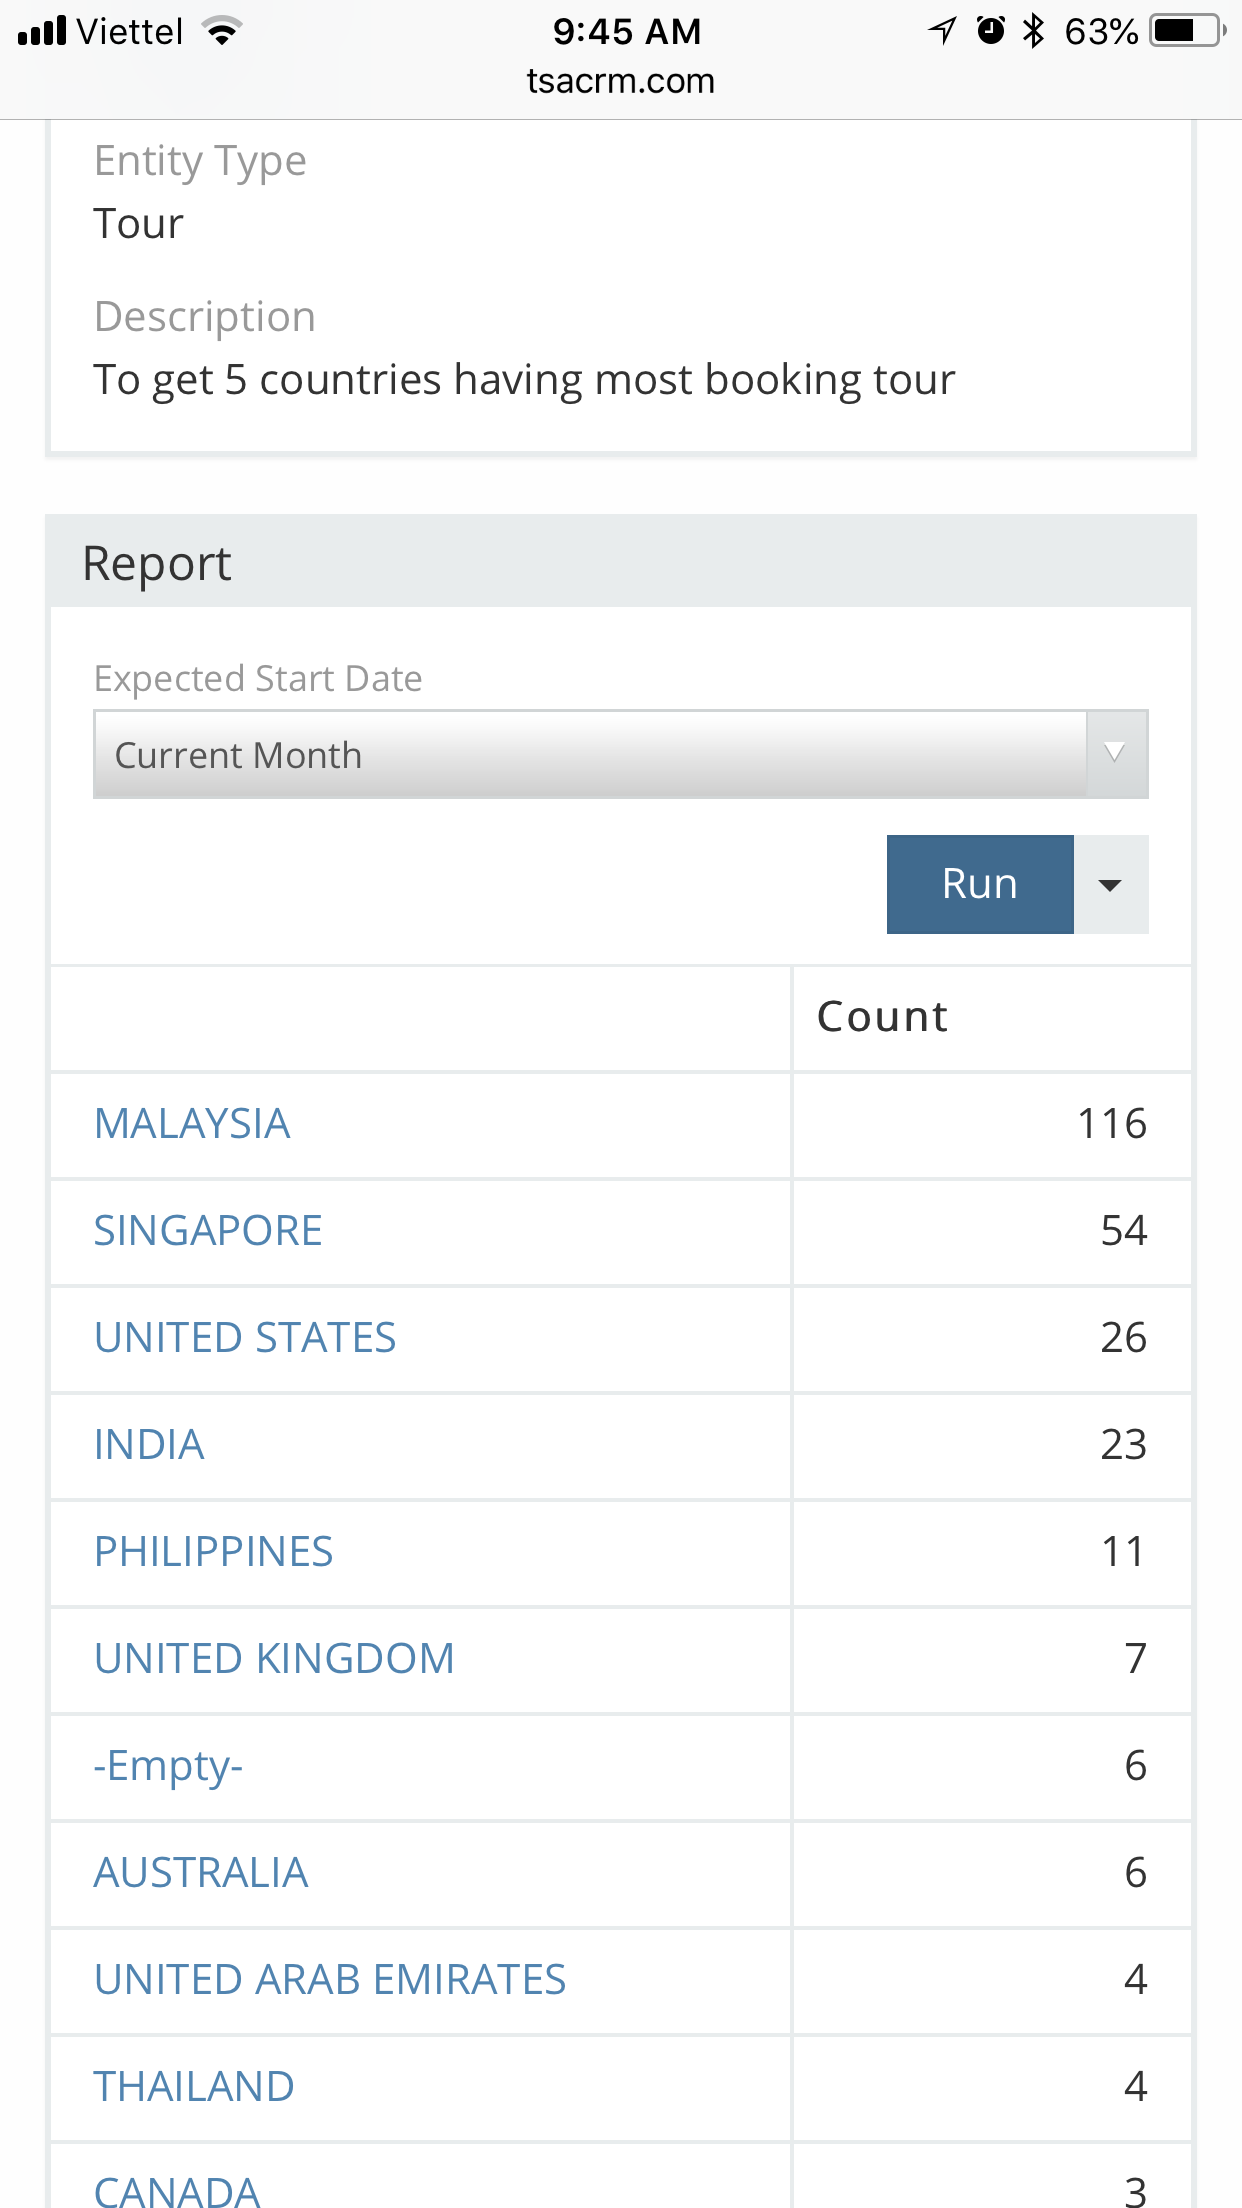Select the Current Month date field
The width and height of the screenshot is (1242, 2208).
tap(590, 754)
